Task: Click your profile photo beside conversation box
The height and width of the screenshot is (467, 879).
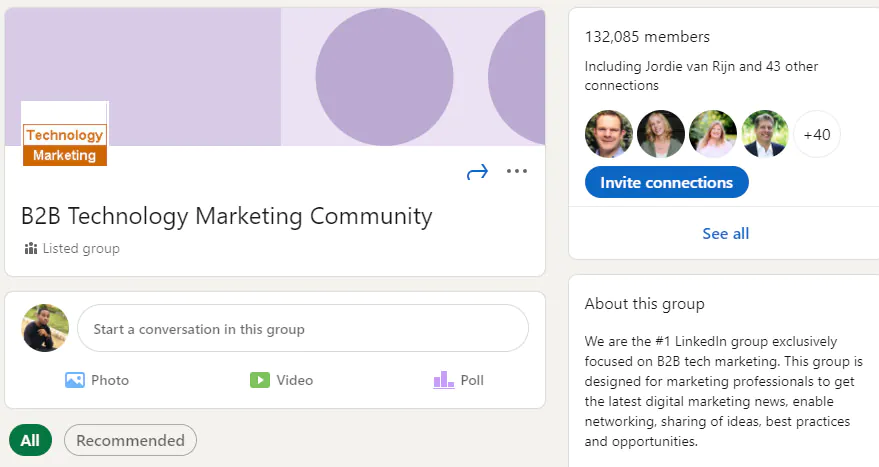Action: pyautogui.click(x=45, y=328)
